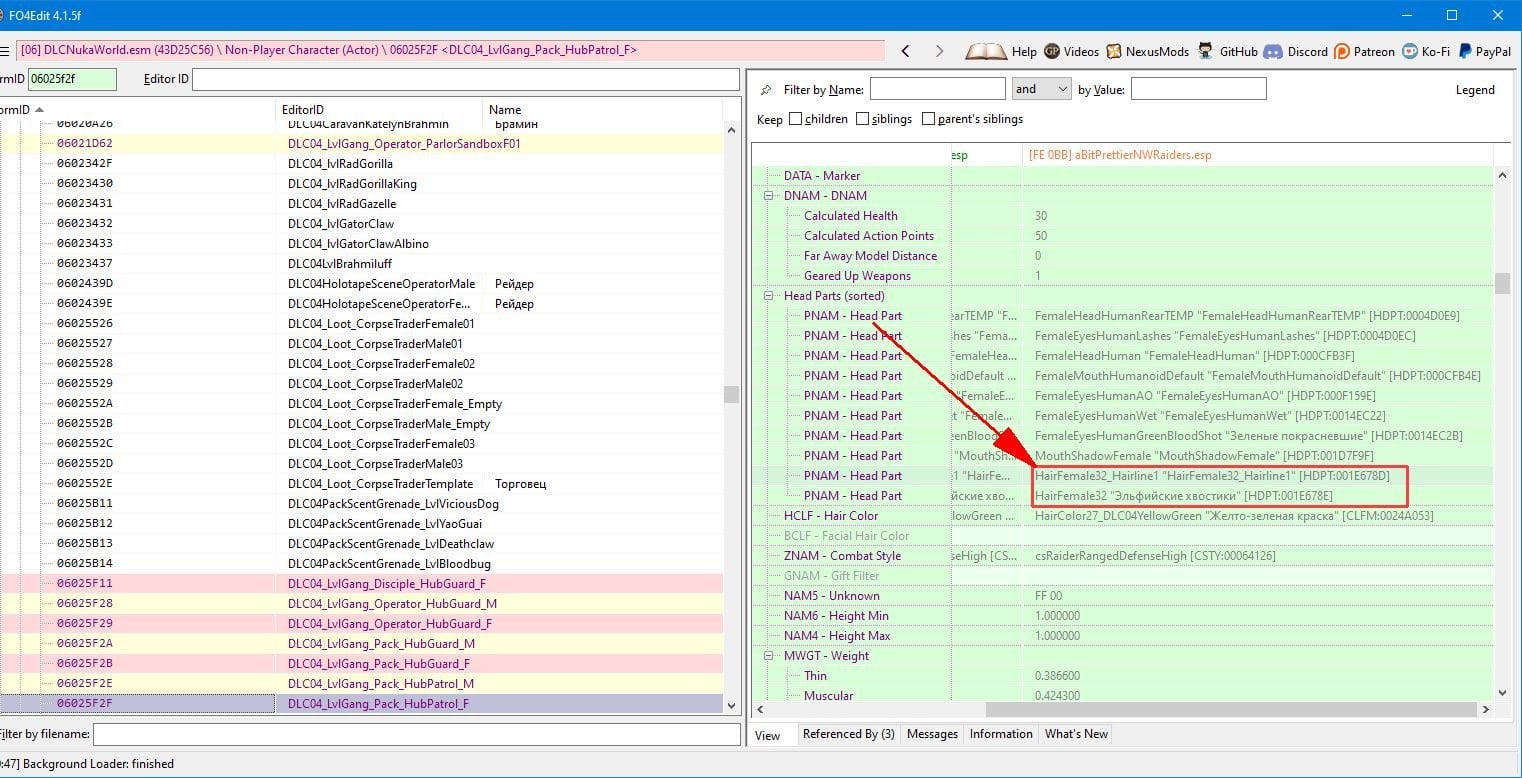Screen dimensions: 1522x778
Task: Visit the NexusMods page
Action: [1147, 52]
